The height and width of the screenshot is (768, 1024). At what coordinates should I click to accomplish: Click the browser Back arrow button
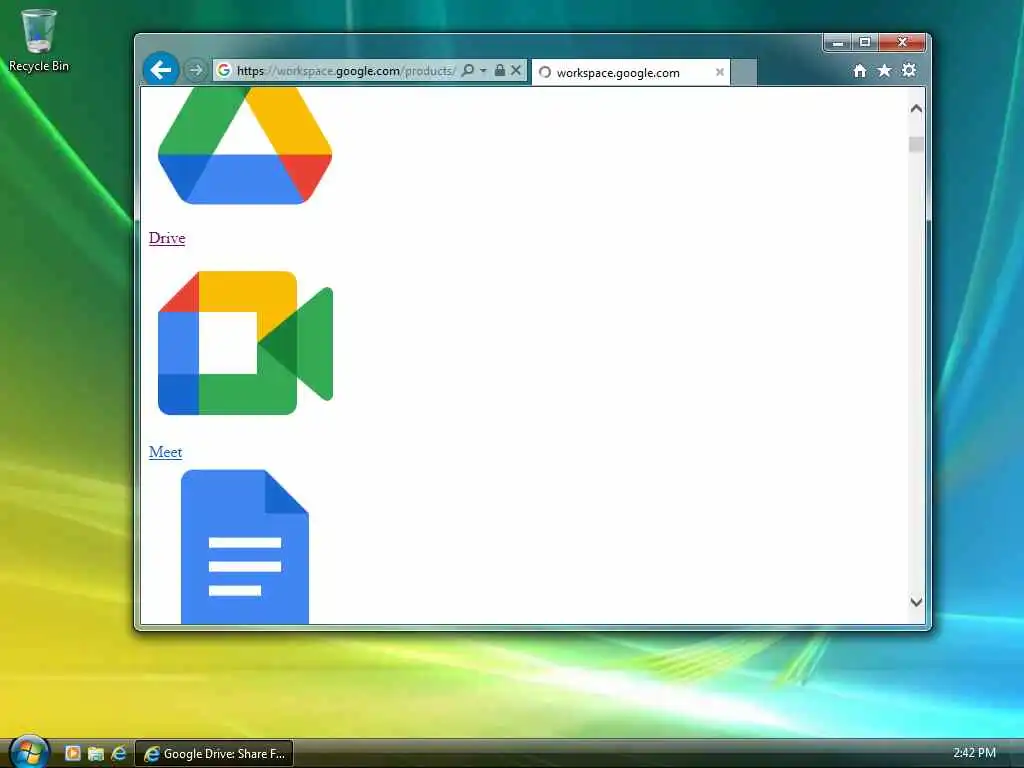tap(161, 69)
